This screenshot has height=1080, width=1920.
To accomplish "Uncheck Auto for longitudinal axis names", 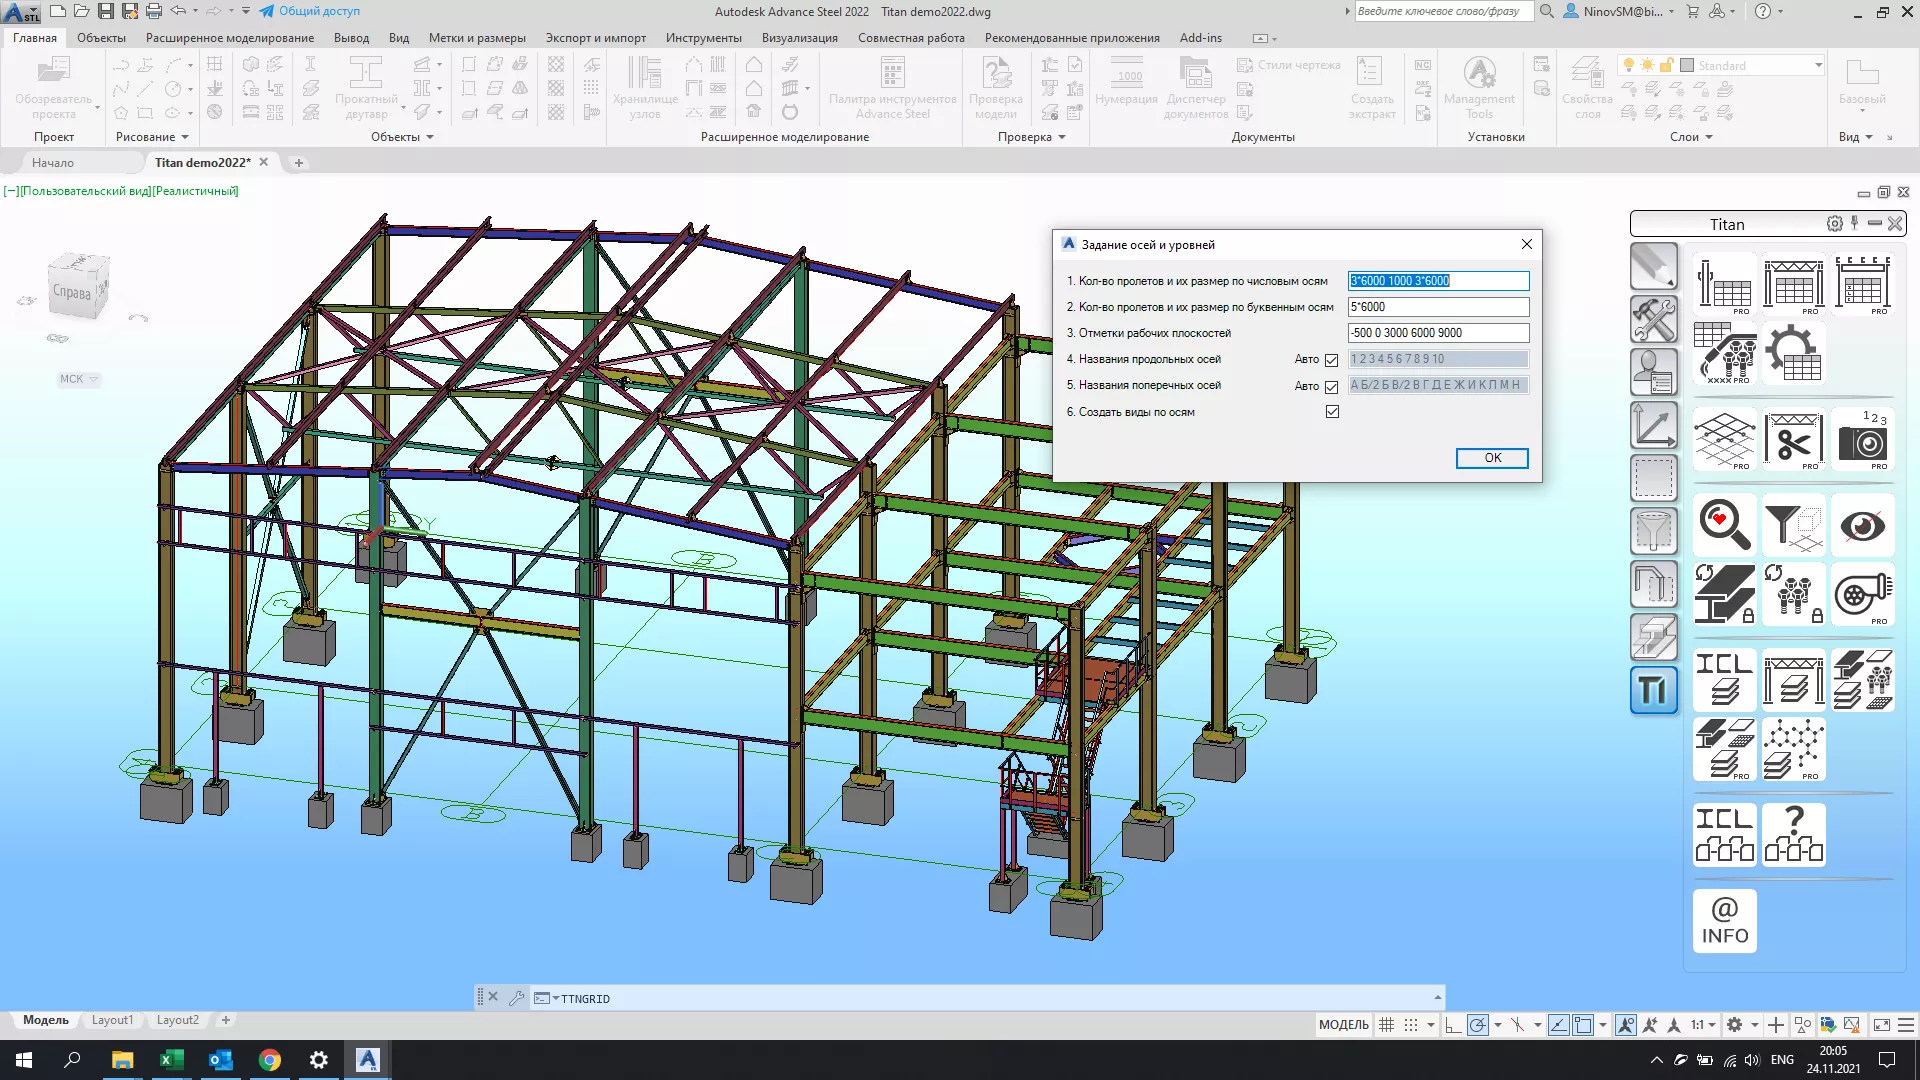I will (1331, 360).
